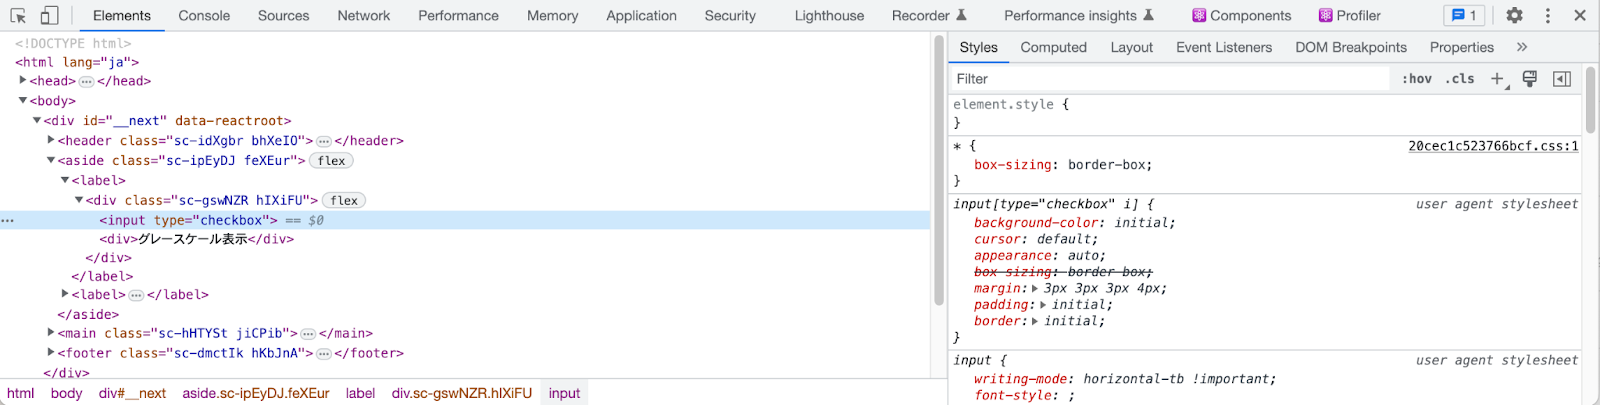1600x405 pixels.
Task: Open the 20cec1c523766bcf.css:1 source link
Action: pyautogui.click(x=1493, y=146)
